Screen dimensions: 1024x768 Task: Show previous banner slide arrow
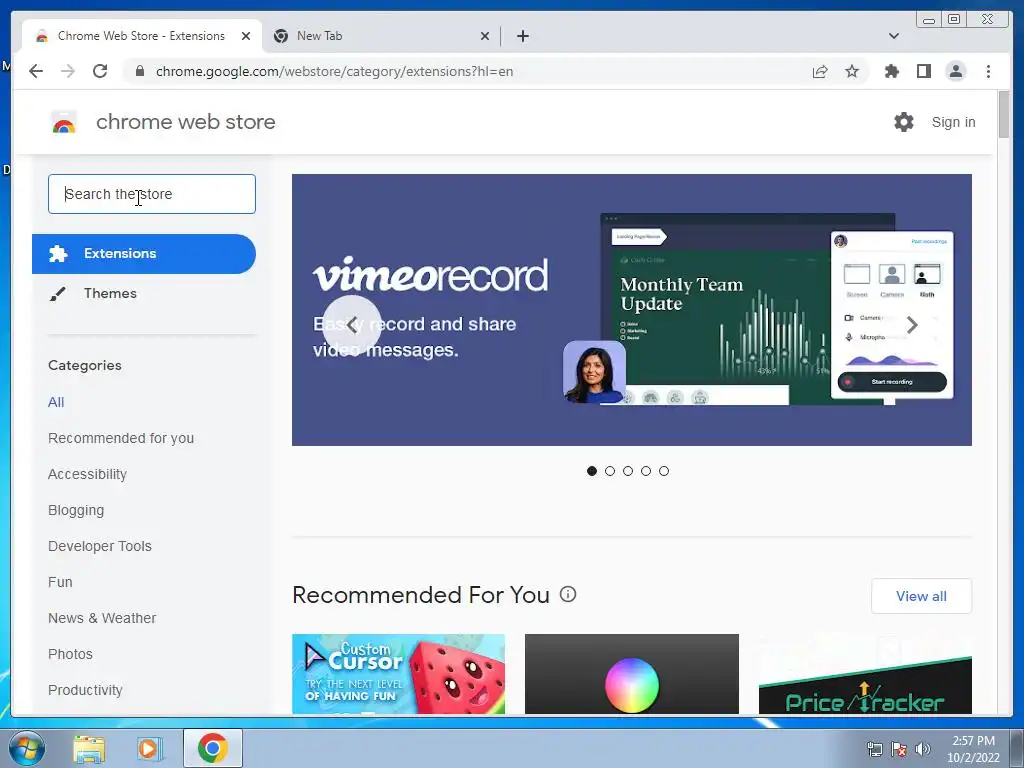click(x=351, y=325)
